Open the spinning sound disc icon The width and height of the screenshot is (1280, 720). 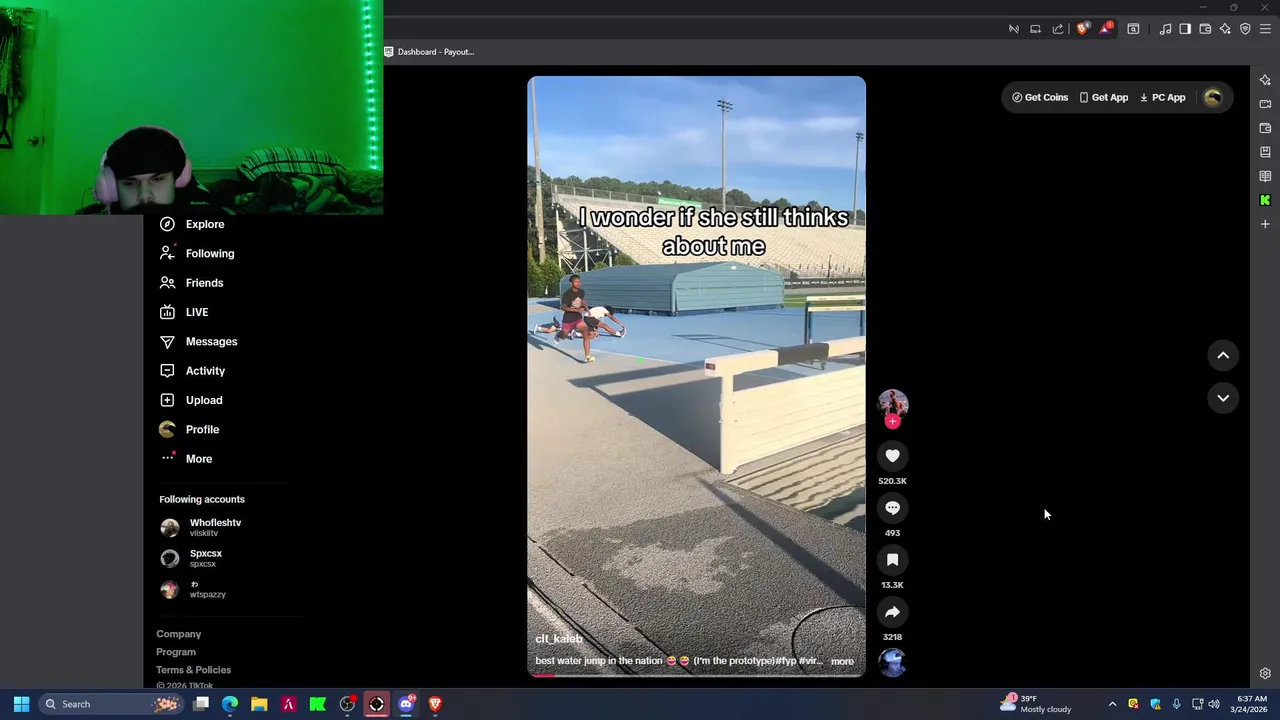892,662
